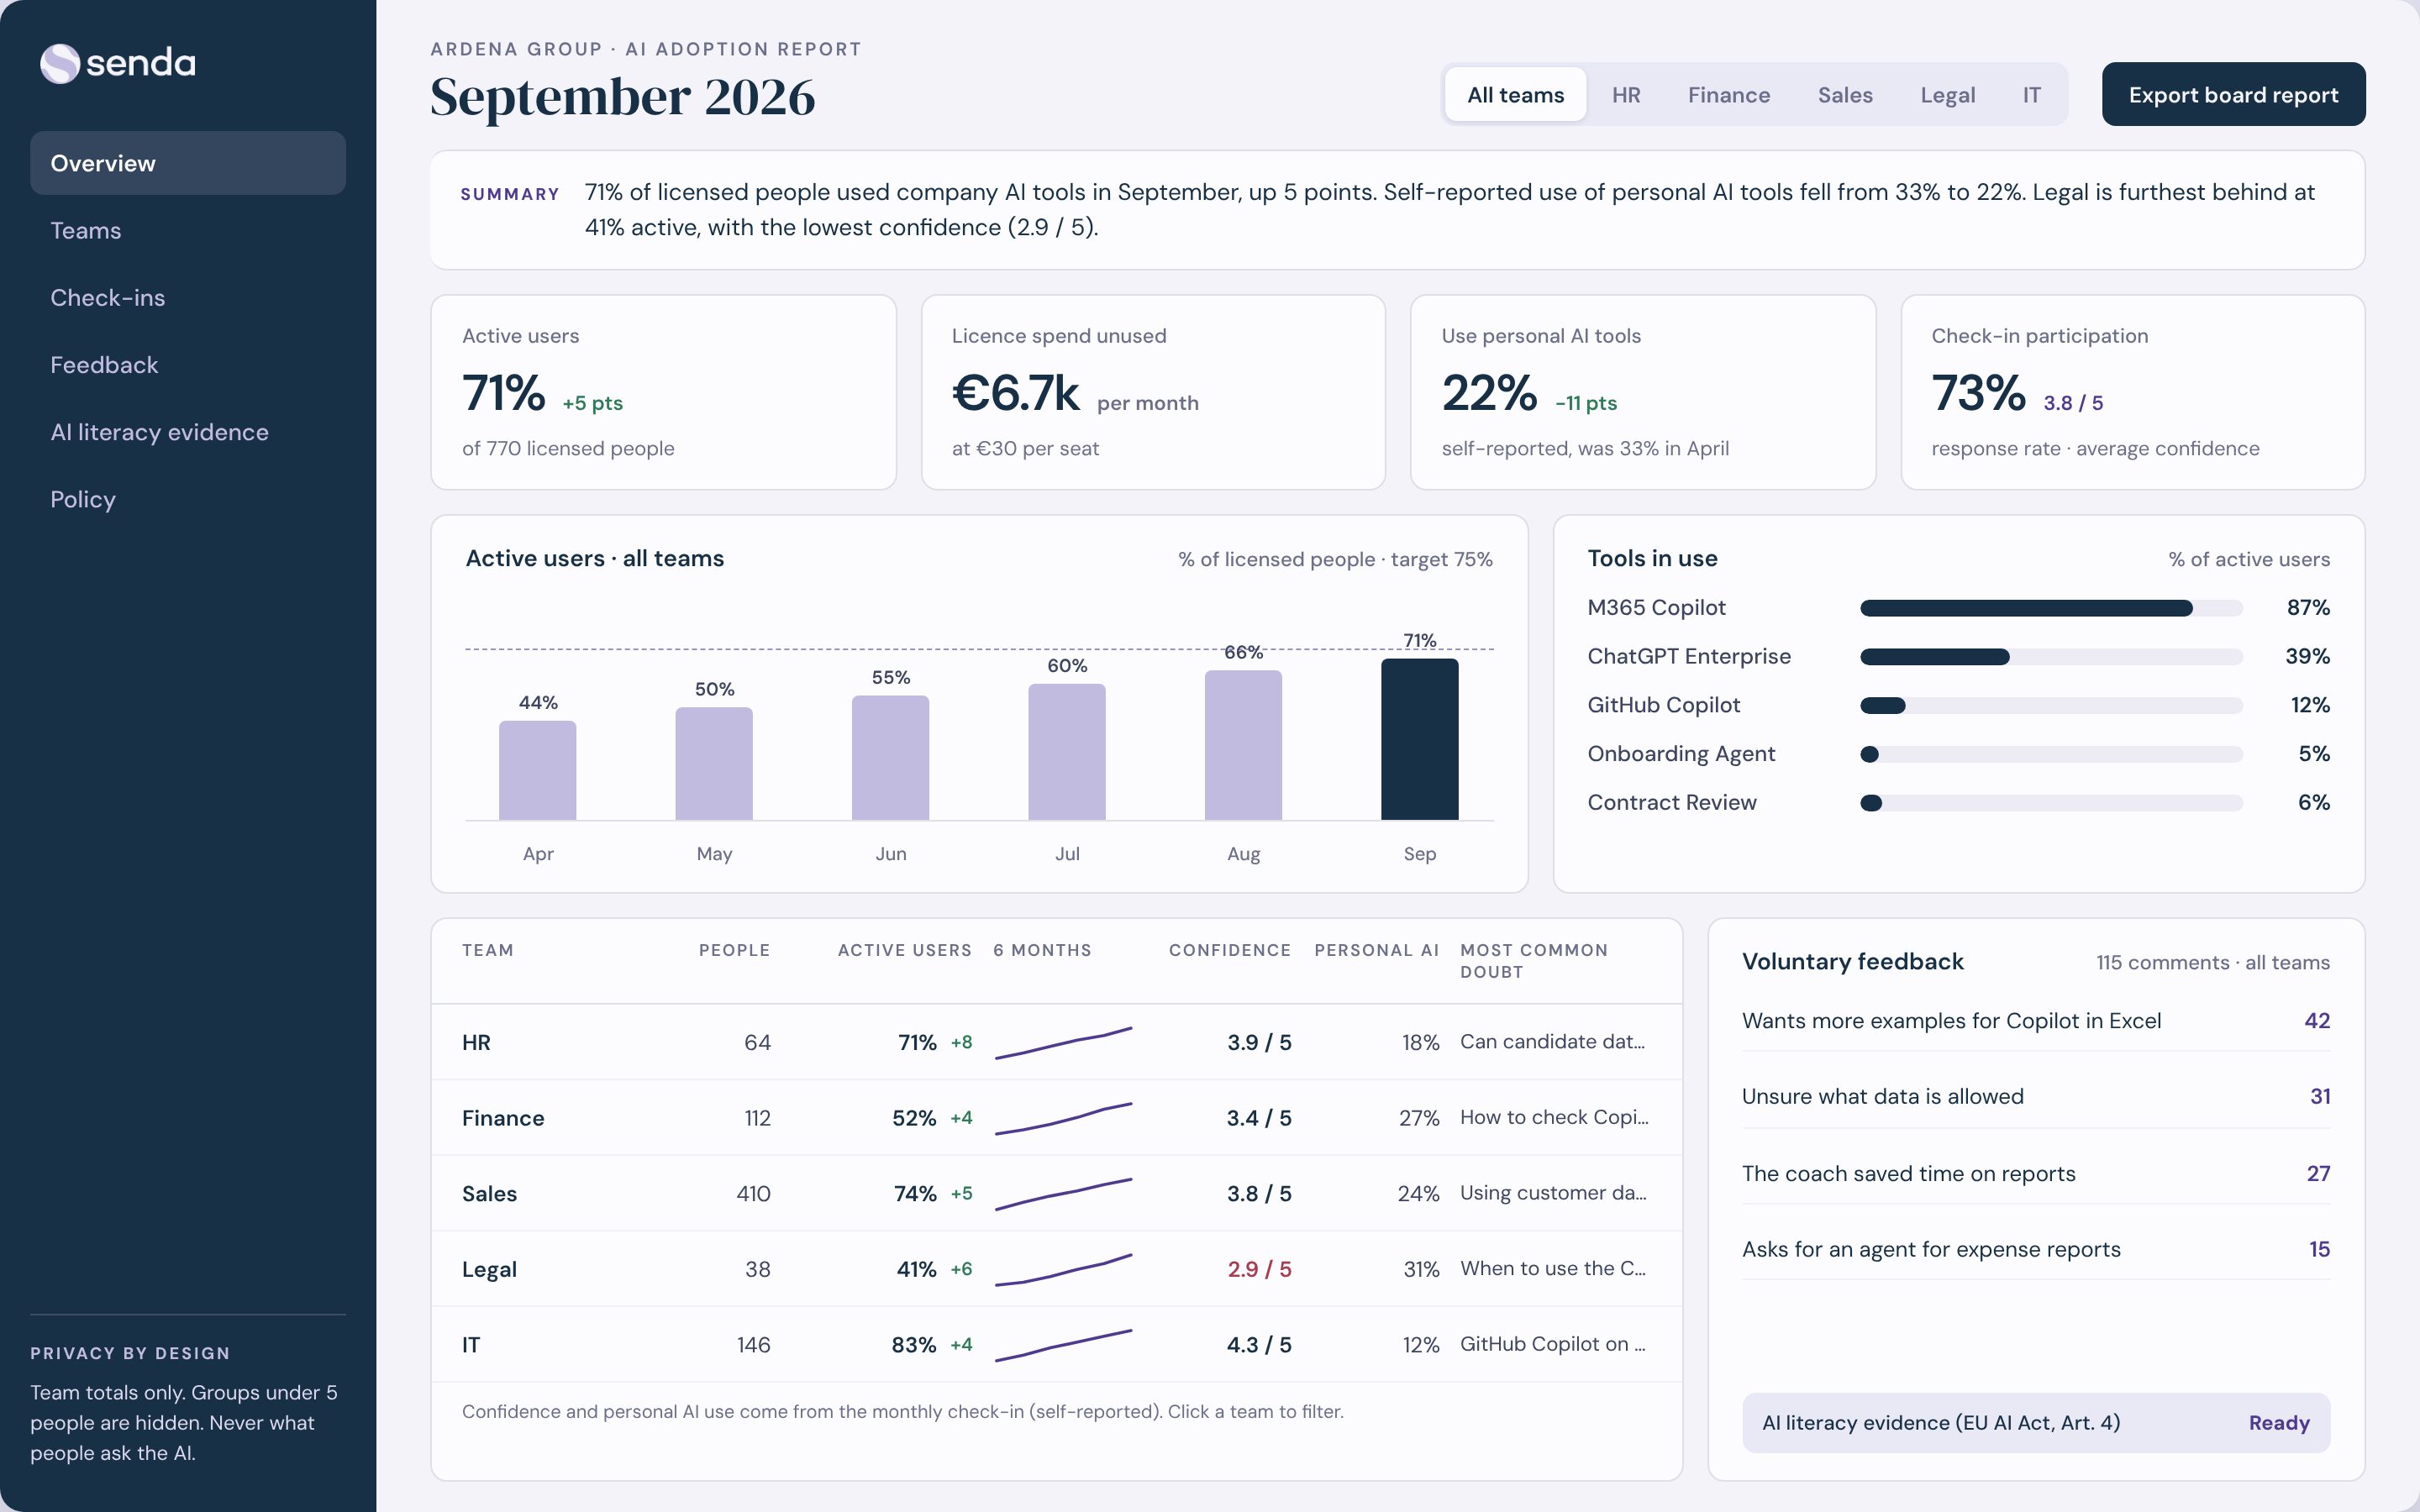This screenshot has width=2420, height=1512.
Task: Click the Sales six-month sparkline
Action: click(1063, 1194)
